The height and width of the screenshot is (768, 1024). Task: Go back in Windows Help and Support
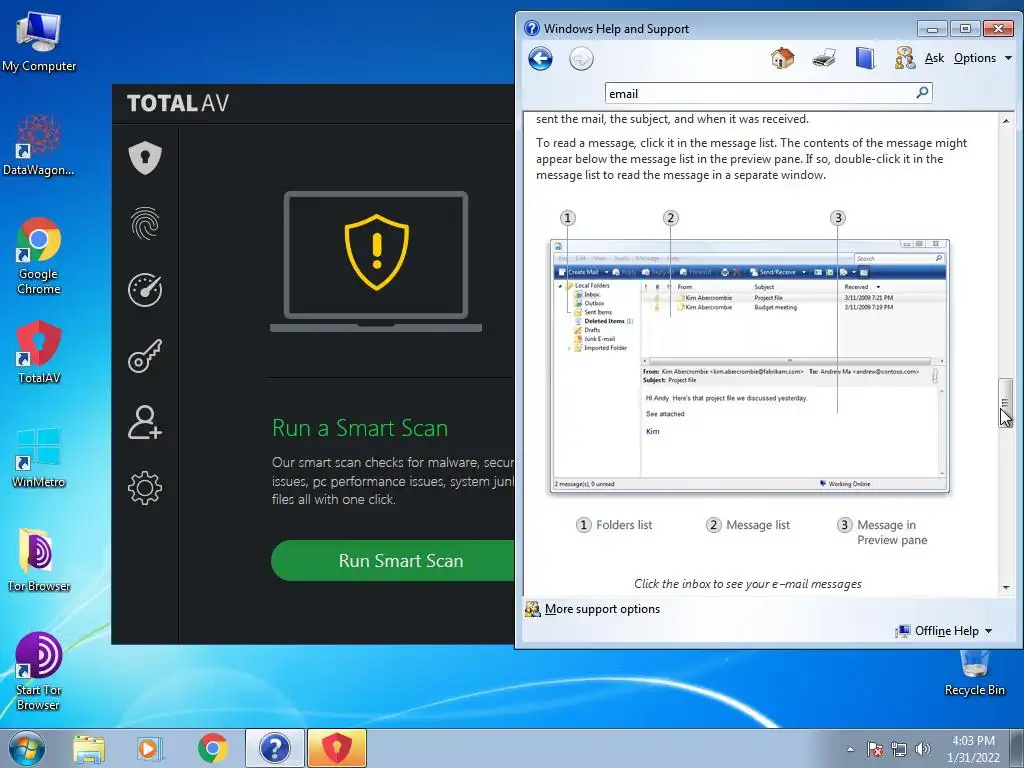(x=541, y=59)
